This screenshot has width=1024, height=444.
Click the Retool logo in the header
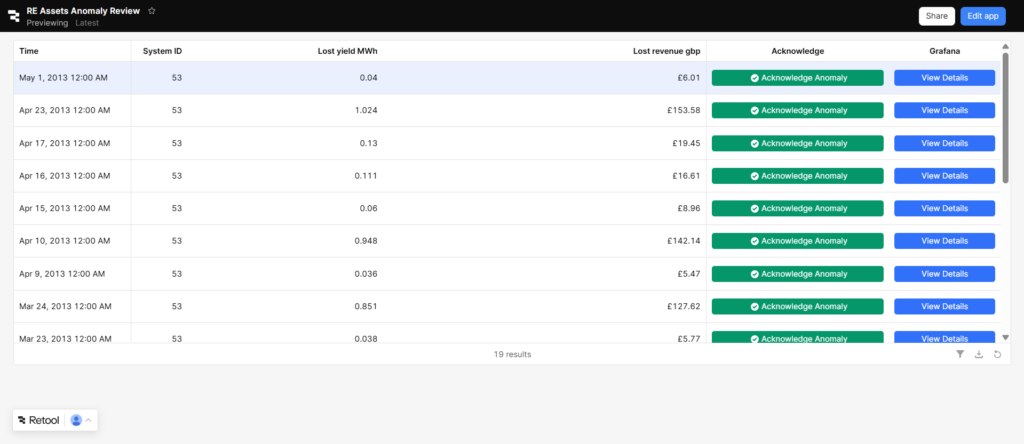coord(14,16)
